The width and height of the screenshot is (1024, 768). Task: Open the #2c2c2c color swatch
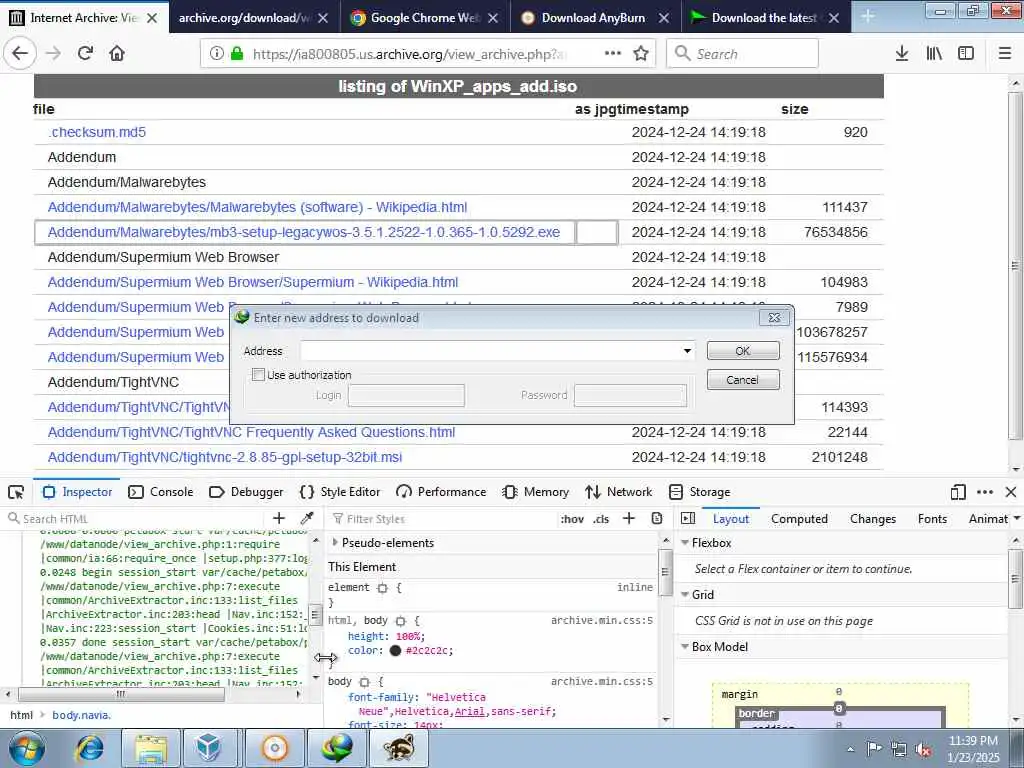395,650
